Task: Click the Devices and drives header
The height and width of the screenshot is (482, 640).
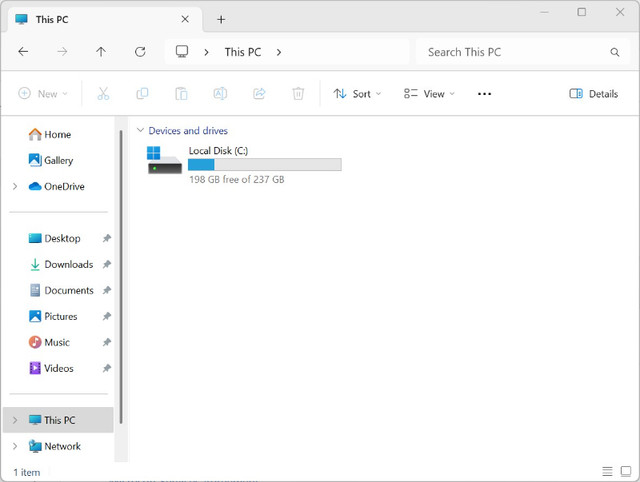Action: 188,131
